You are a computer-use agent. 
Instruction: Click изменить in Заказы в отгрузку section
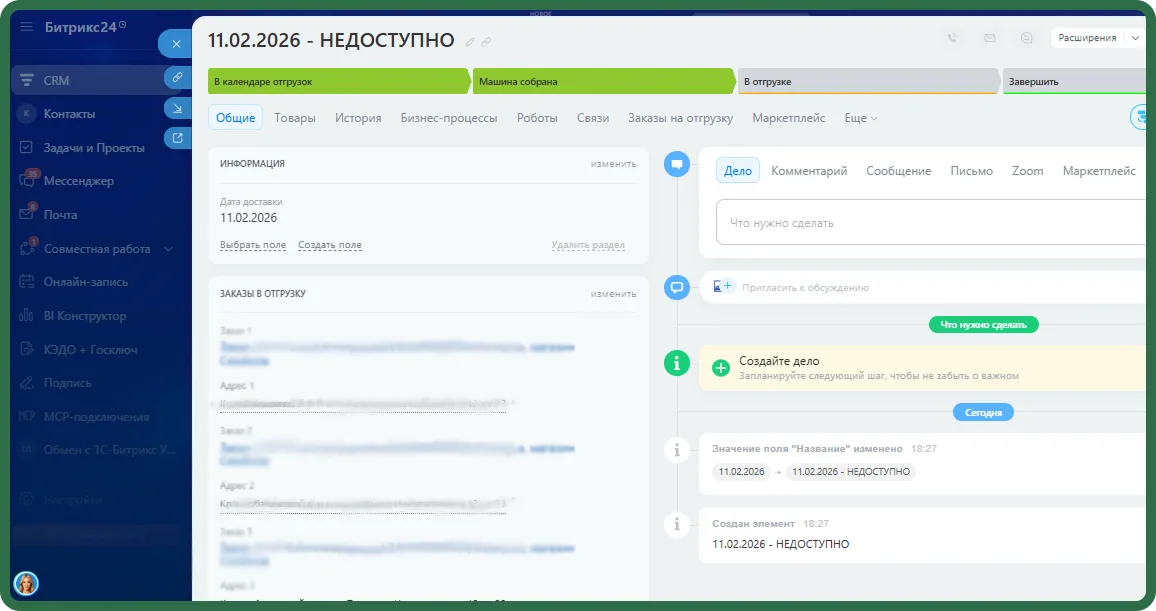pos(613,293)
